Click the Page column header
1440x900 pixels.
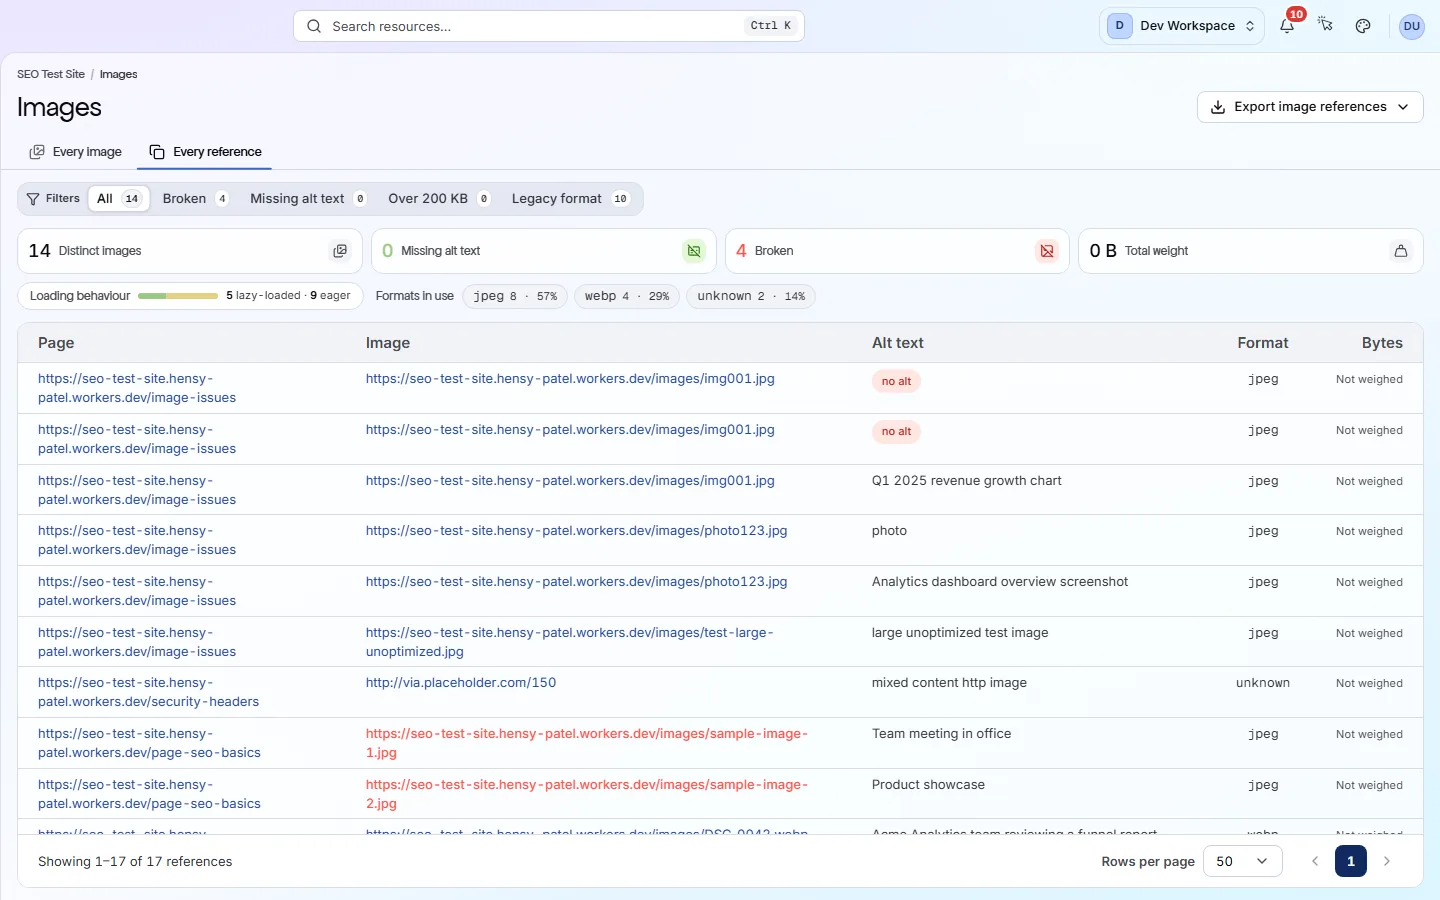pos(56,343)
